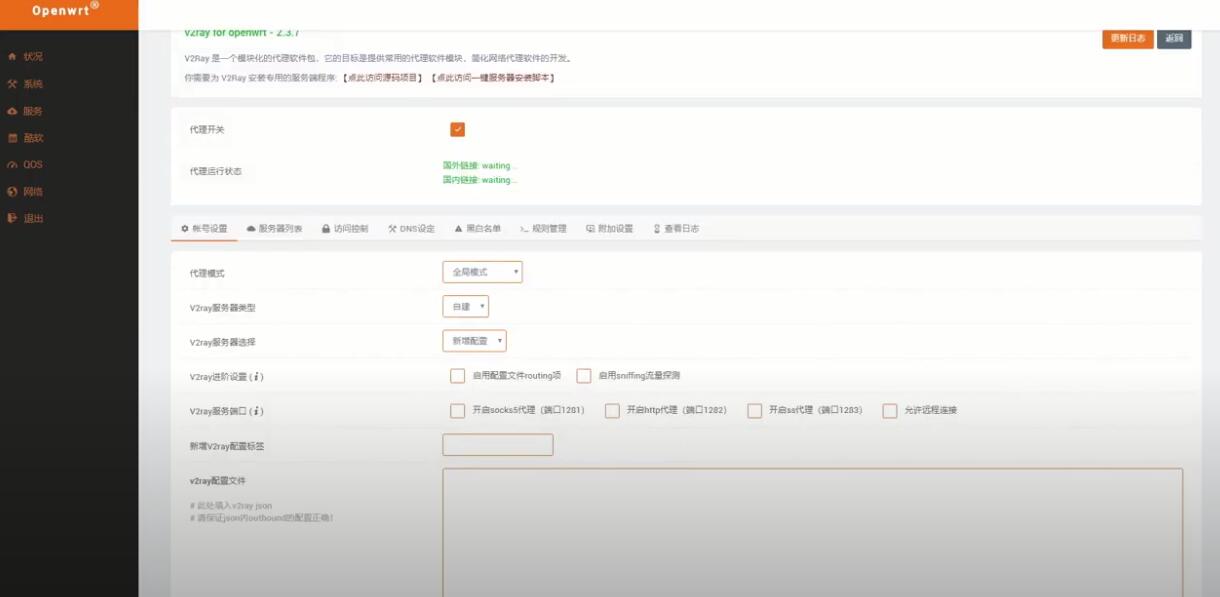Open the 服务 cloud icon in sidebar

coord(12,111)
